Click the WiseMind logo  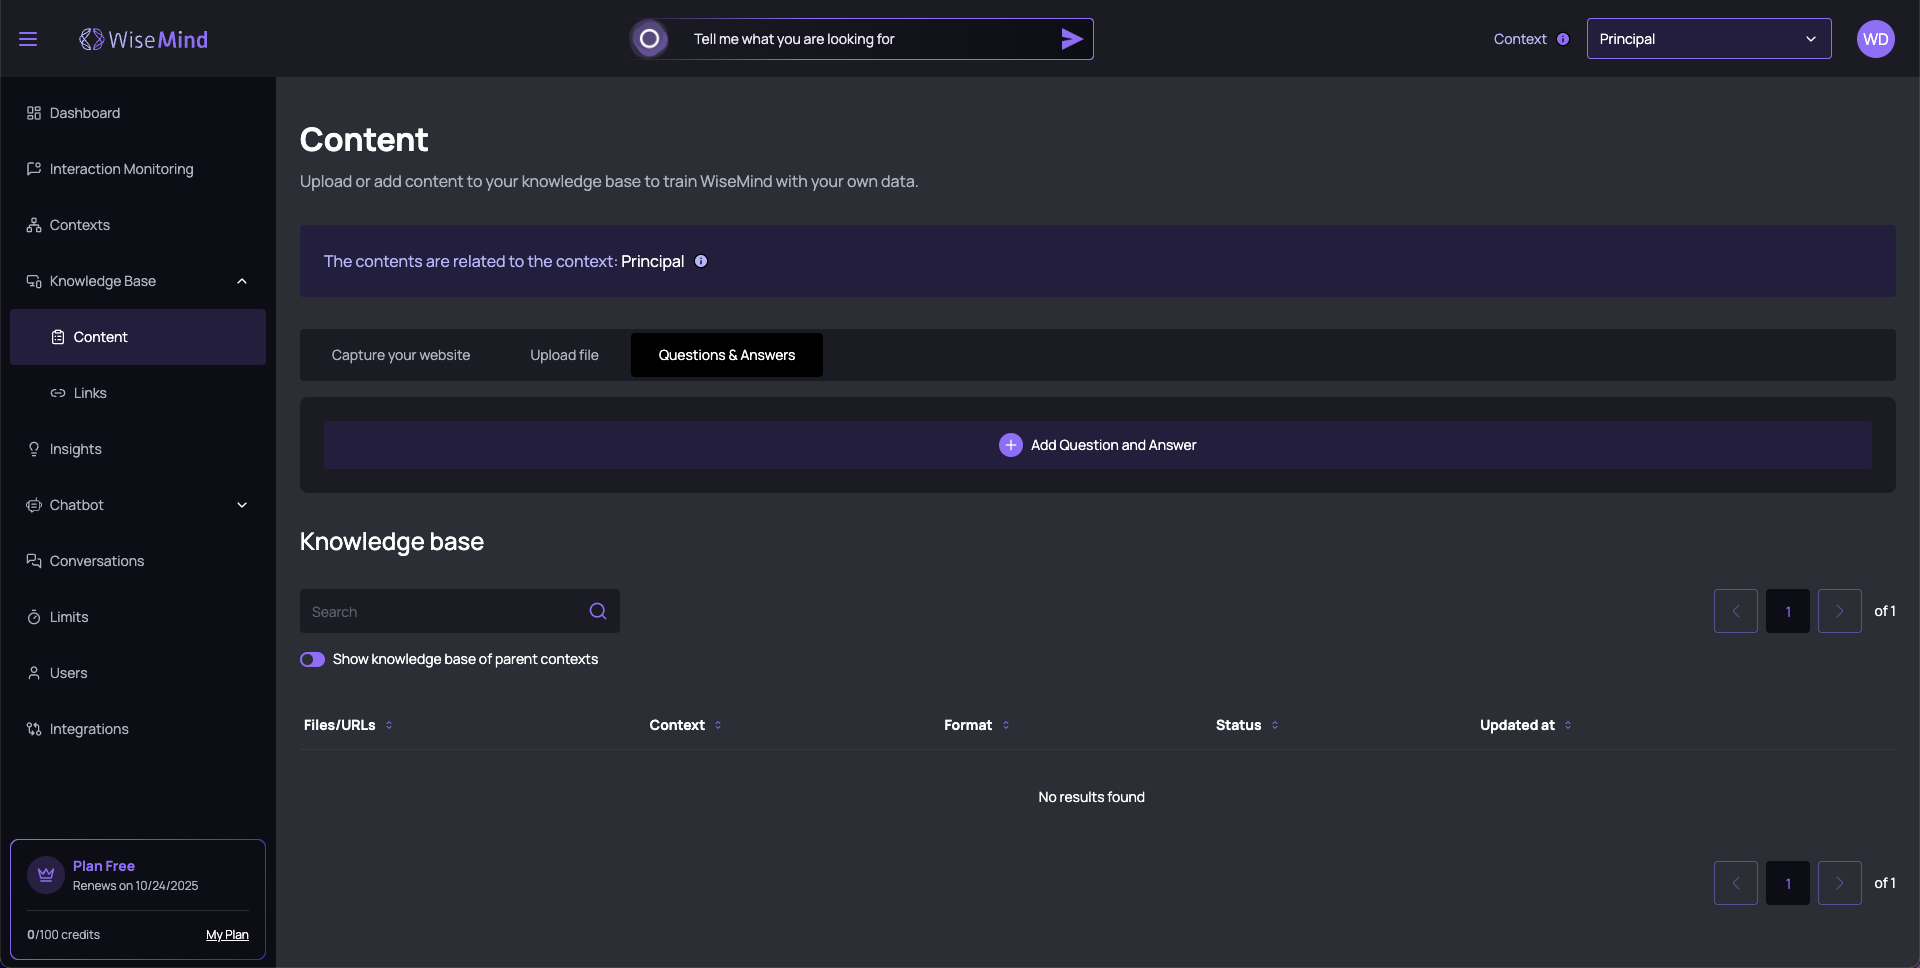144,39
